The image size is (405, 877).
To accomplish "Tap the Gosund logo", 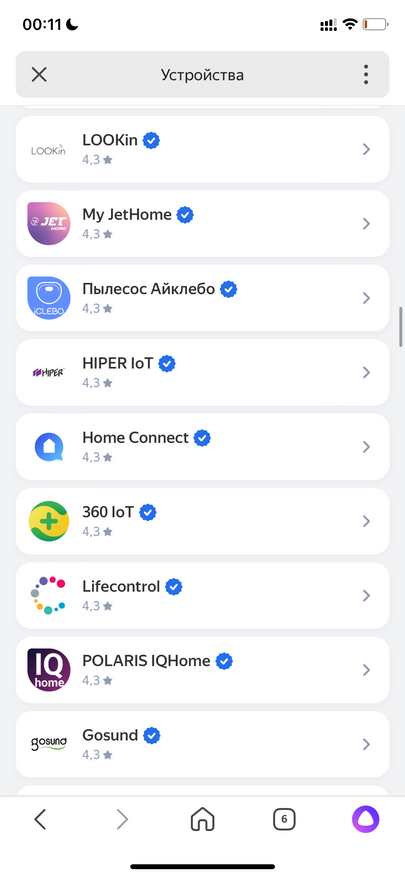I will pyautogui.click(x=49, y=744).
